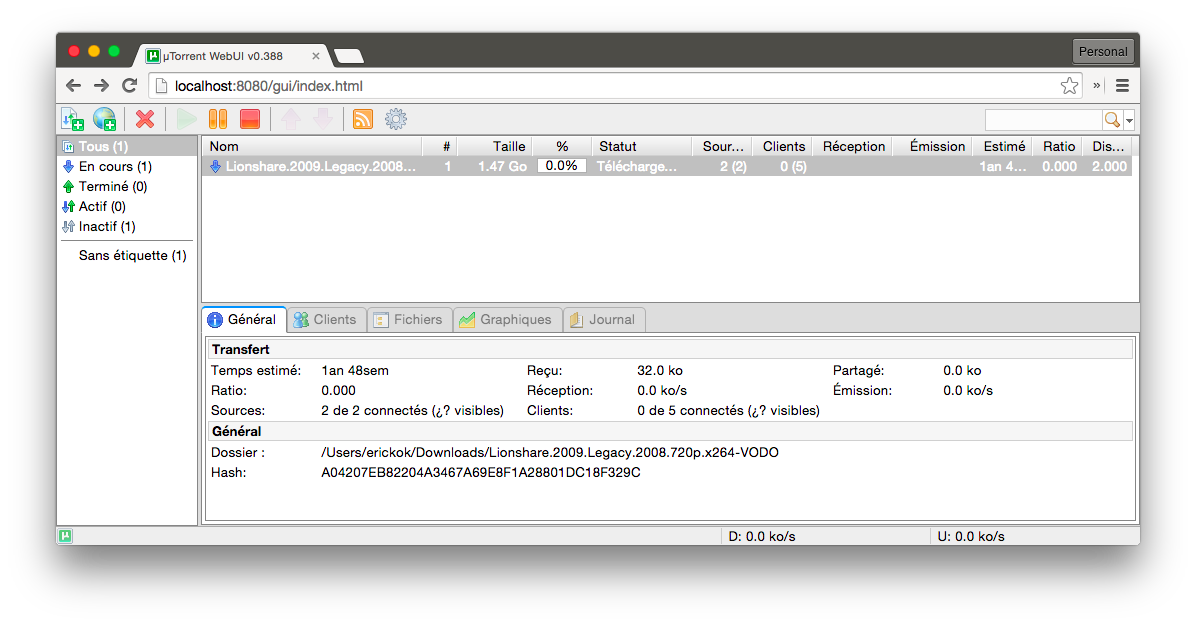This screenshot has height=625, width=1196.
Task: Open the search engine dropdown arrow
Action: tap(1130, 121)
